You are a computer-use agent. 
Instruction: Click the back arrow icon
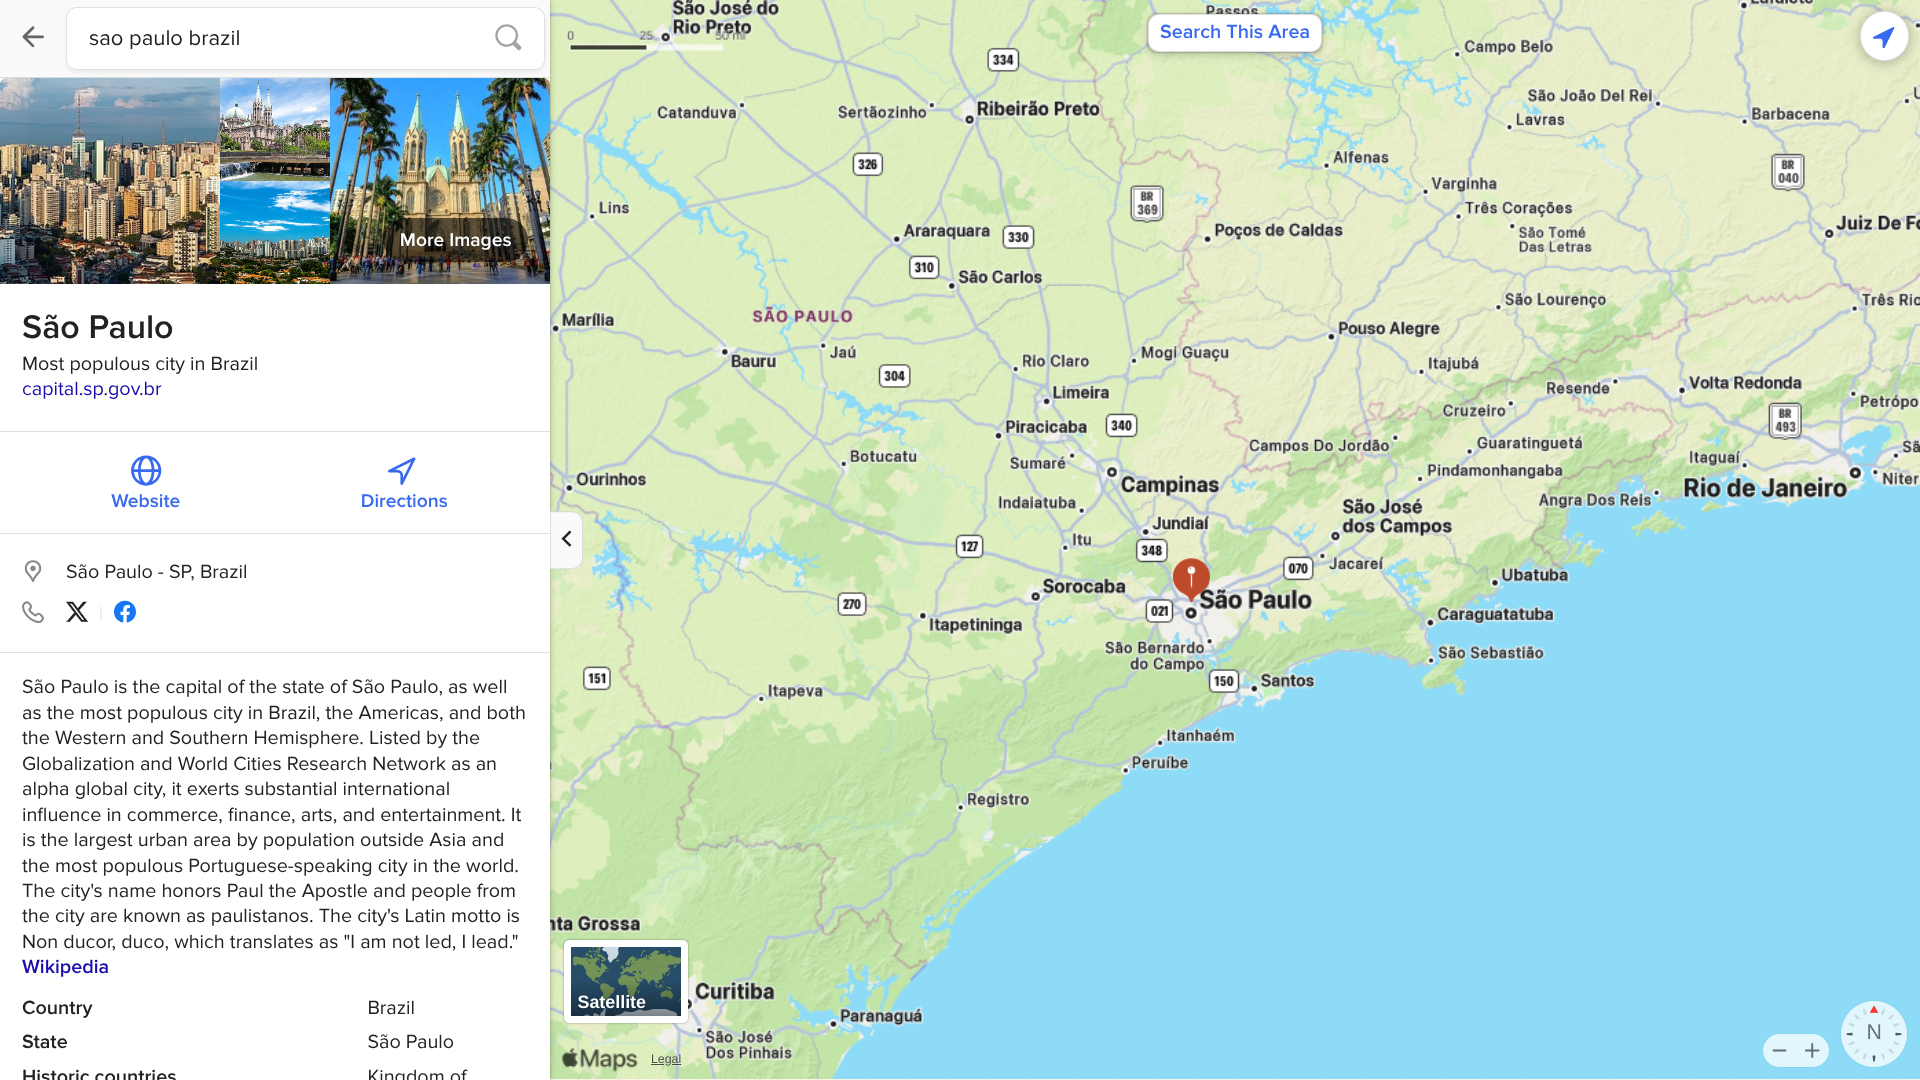(33, 38)
